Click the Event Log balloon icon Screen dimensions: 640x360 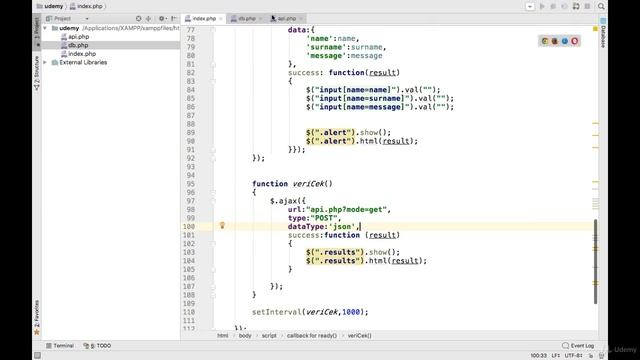(565, 345)
